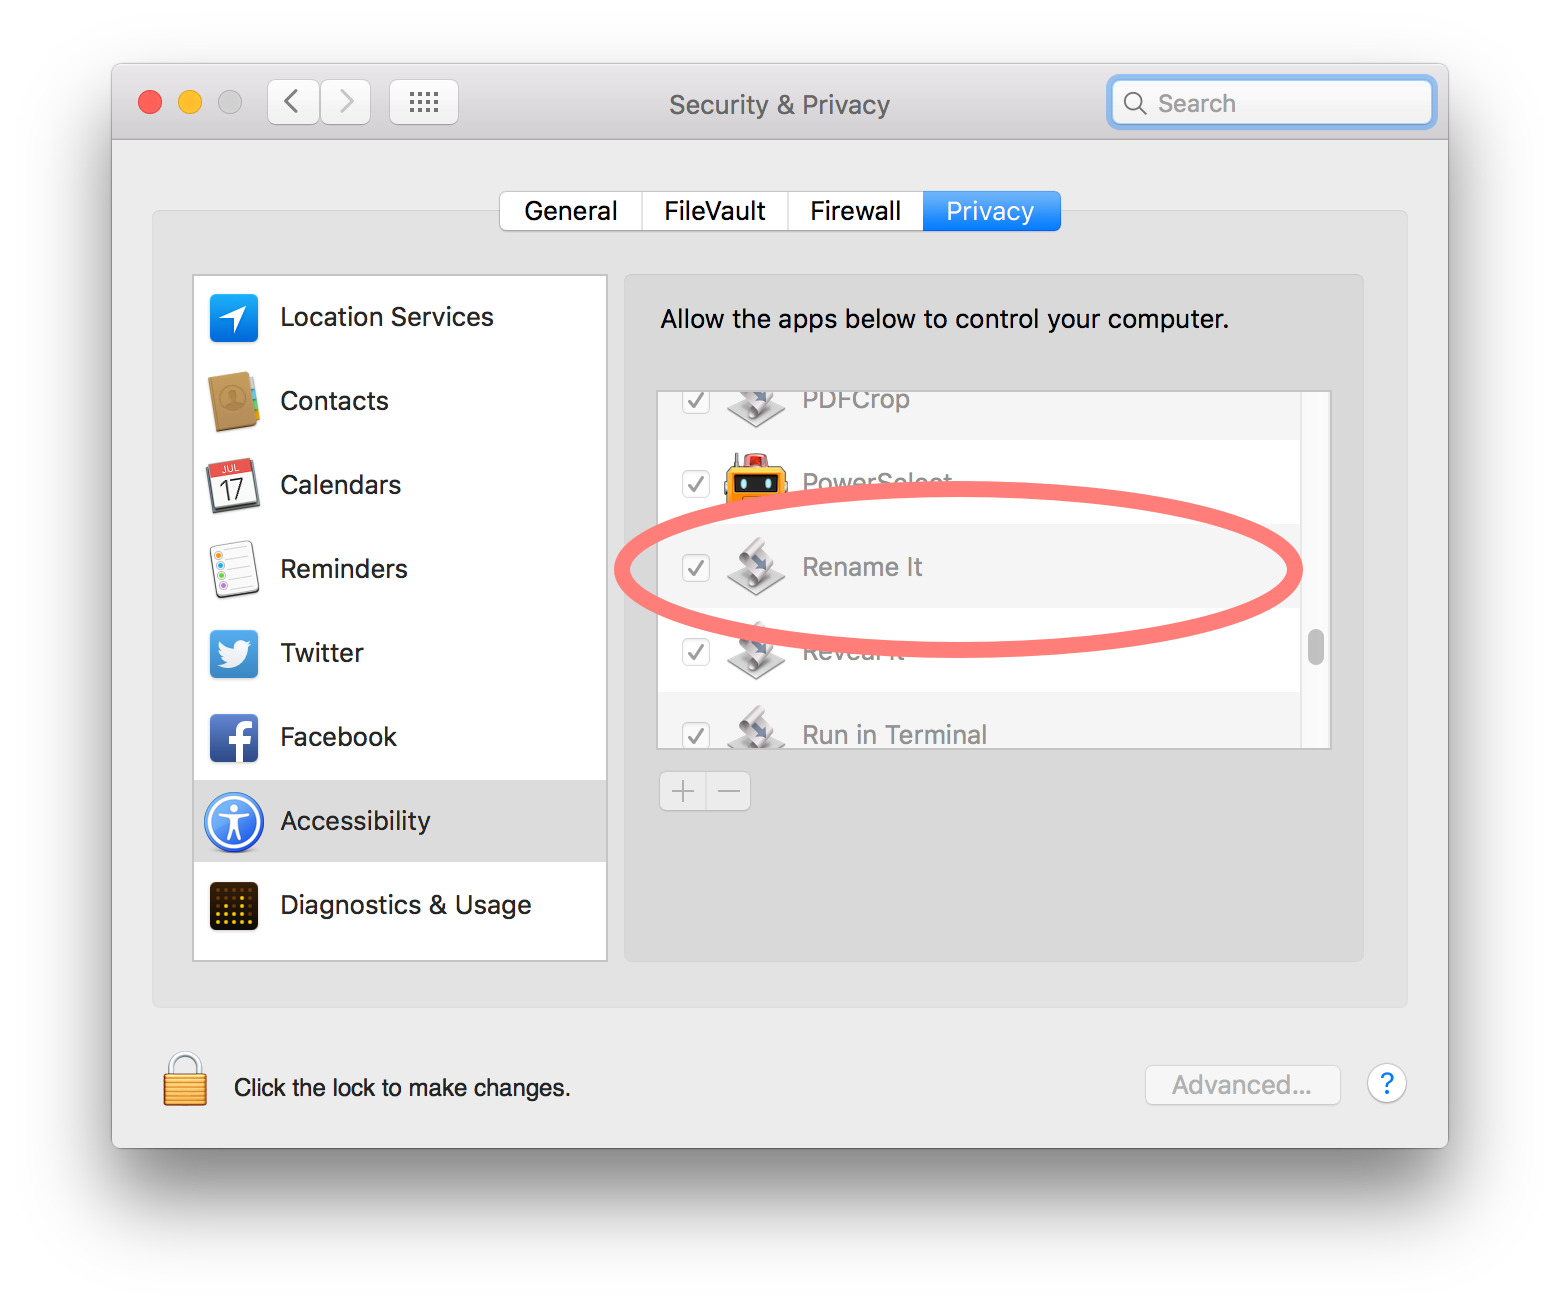Click the lock icon to make changes
Image resolution: width=1560 pixels, height=1308 pixels.
pyautogui.click(x=185, y=1081)
